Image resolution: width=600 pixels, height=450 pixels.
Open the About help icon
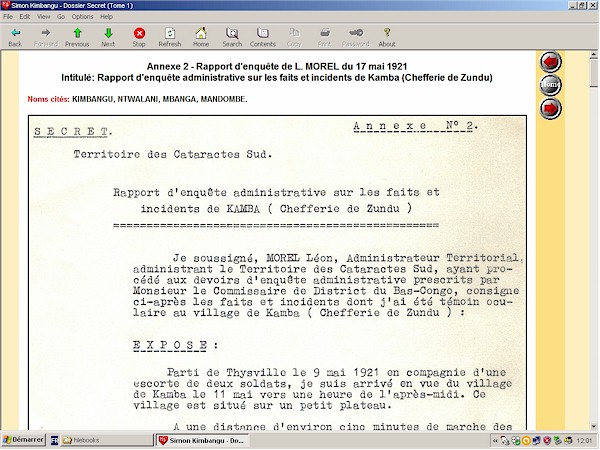387,37
